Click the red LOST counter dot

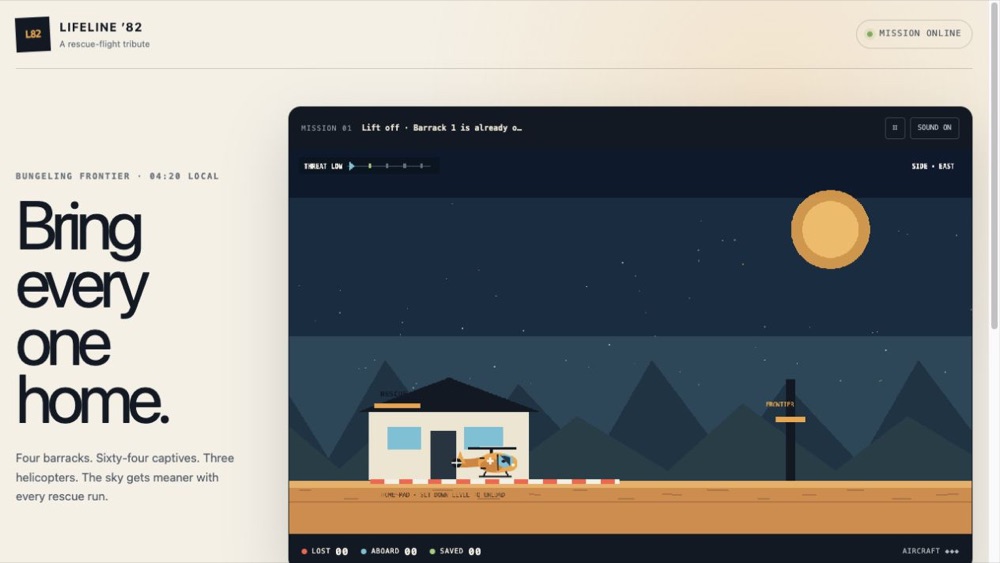coord(304,552)
